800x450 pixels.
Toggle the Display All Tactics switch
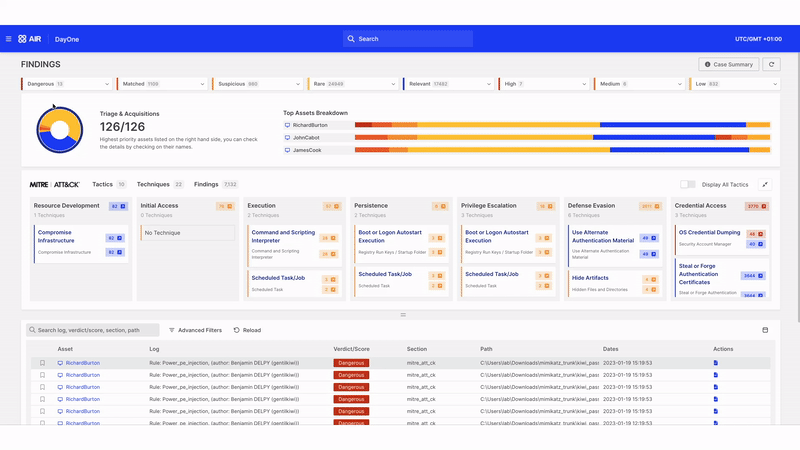pyautogui.click(x=688, y=184)
